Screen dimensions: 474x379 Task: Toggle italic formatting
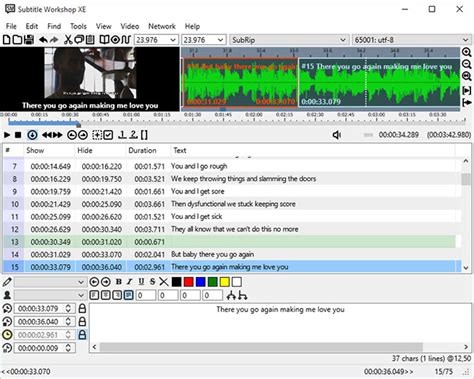(x=130, y=282)
